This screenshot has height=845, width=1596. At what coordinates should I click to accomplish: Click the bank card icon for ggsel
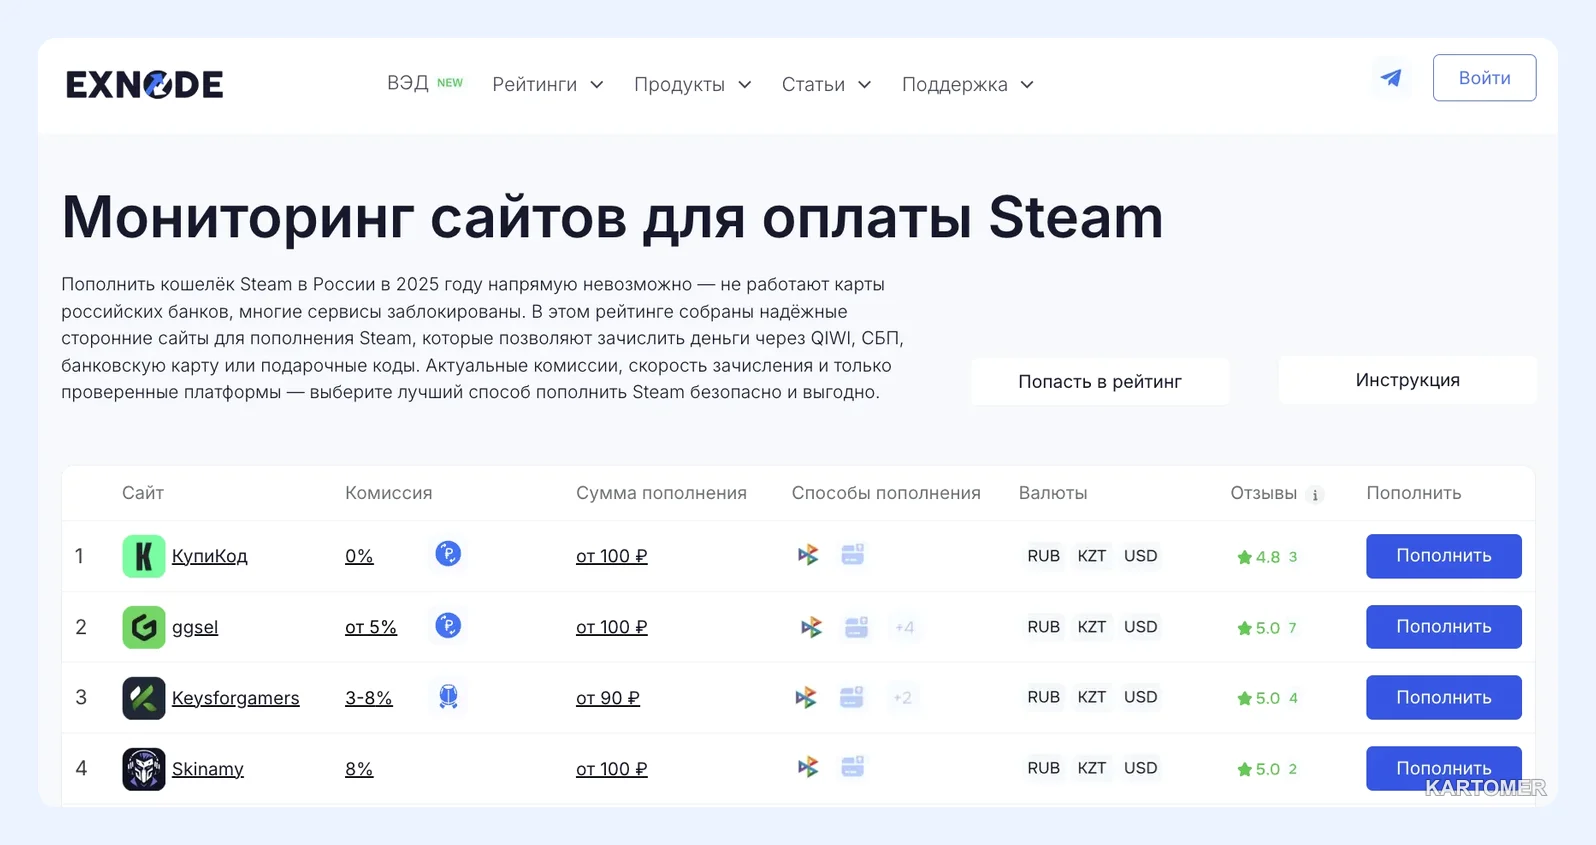coord(857,627)
